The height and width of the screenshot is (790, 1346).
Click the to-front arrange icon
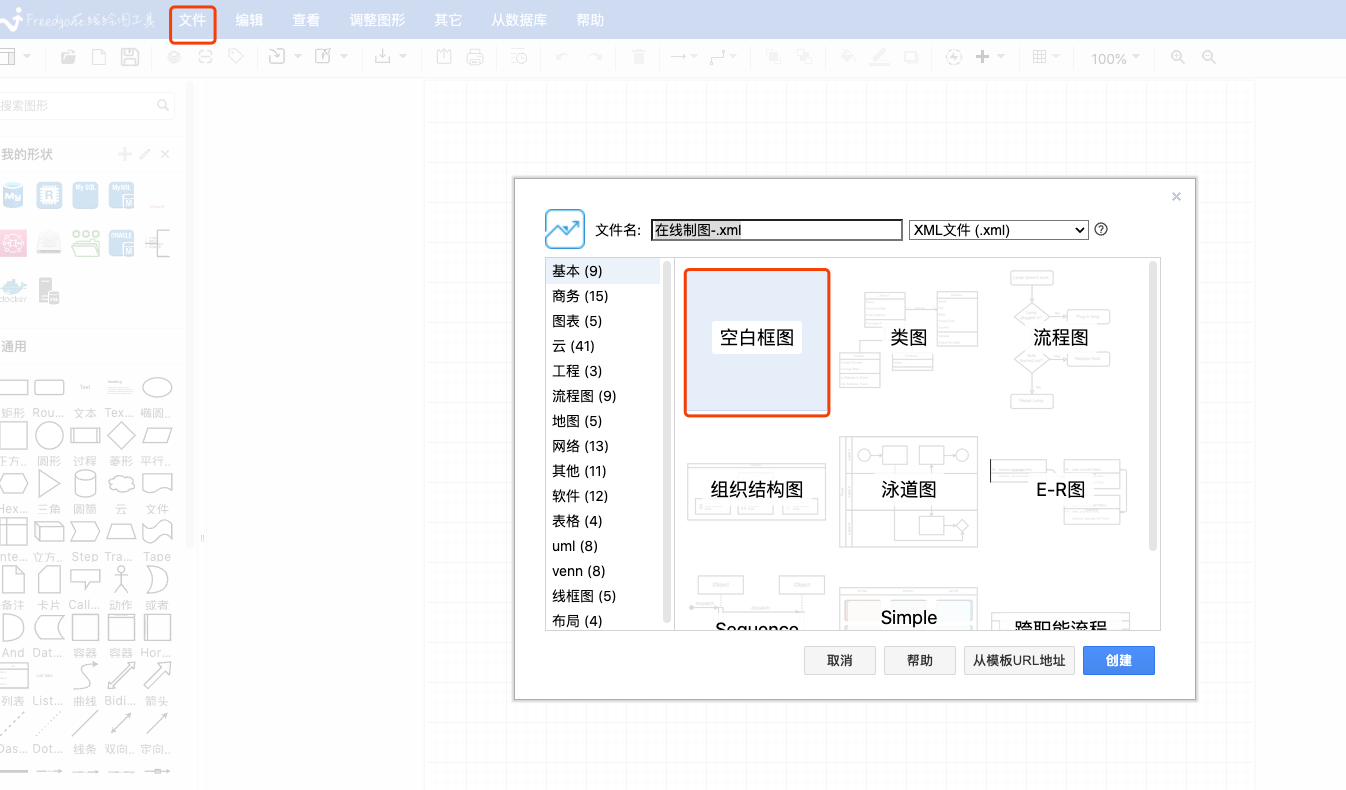click(x=773, y=57)
